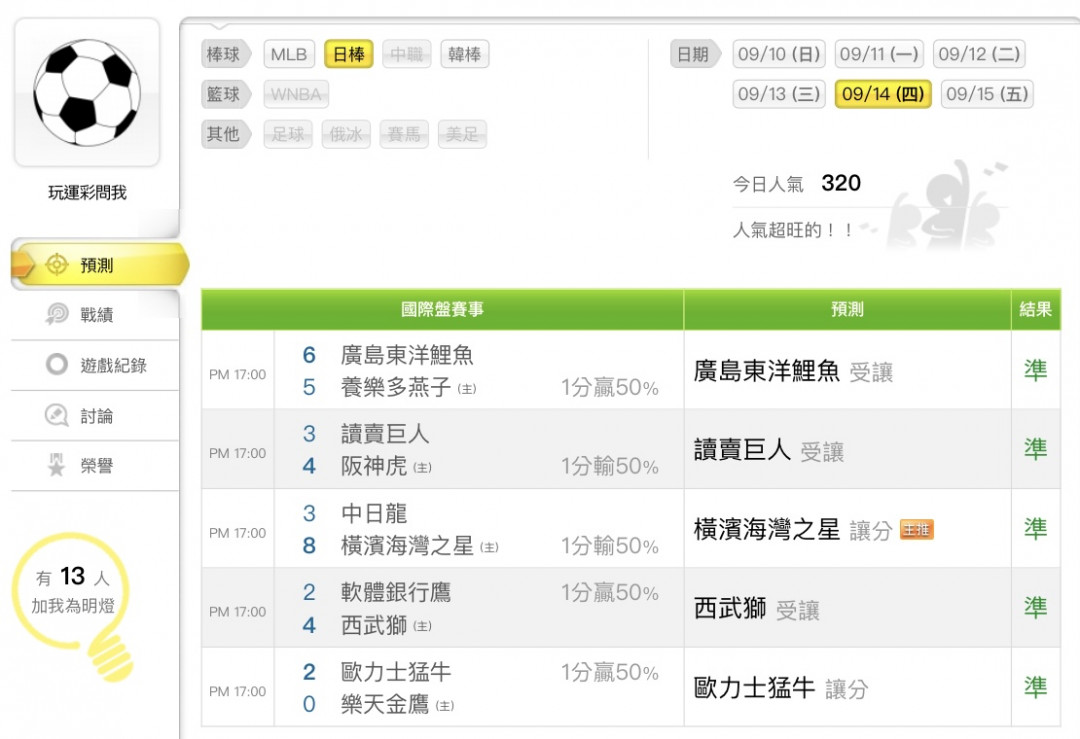Image resolution: width=1080 pixels, height=739 pixels.
Task: Open the 榮譽 sidebar tab
Action: coord(95,466)
